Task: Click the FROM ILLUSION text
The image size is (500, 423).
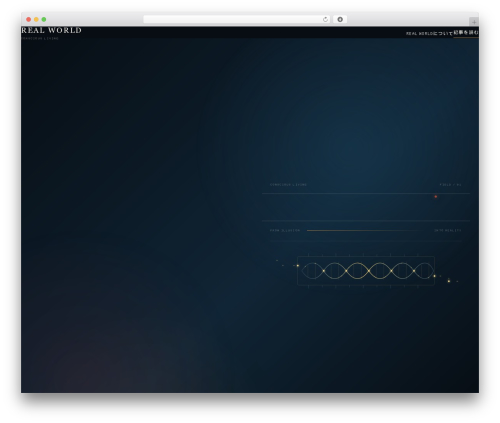Action: pos(285,230)
